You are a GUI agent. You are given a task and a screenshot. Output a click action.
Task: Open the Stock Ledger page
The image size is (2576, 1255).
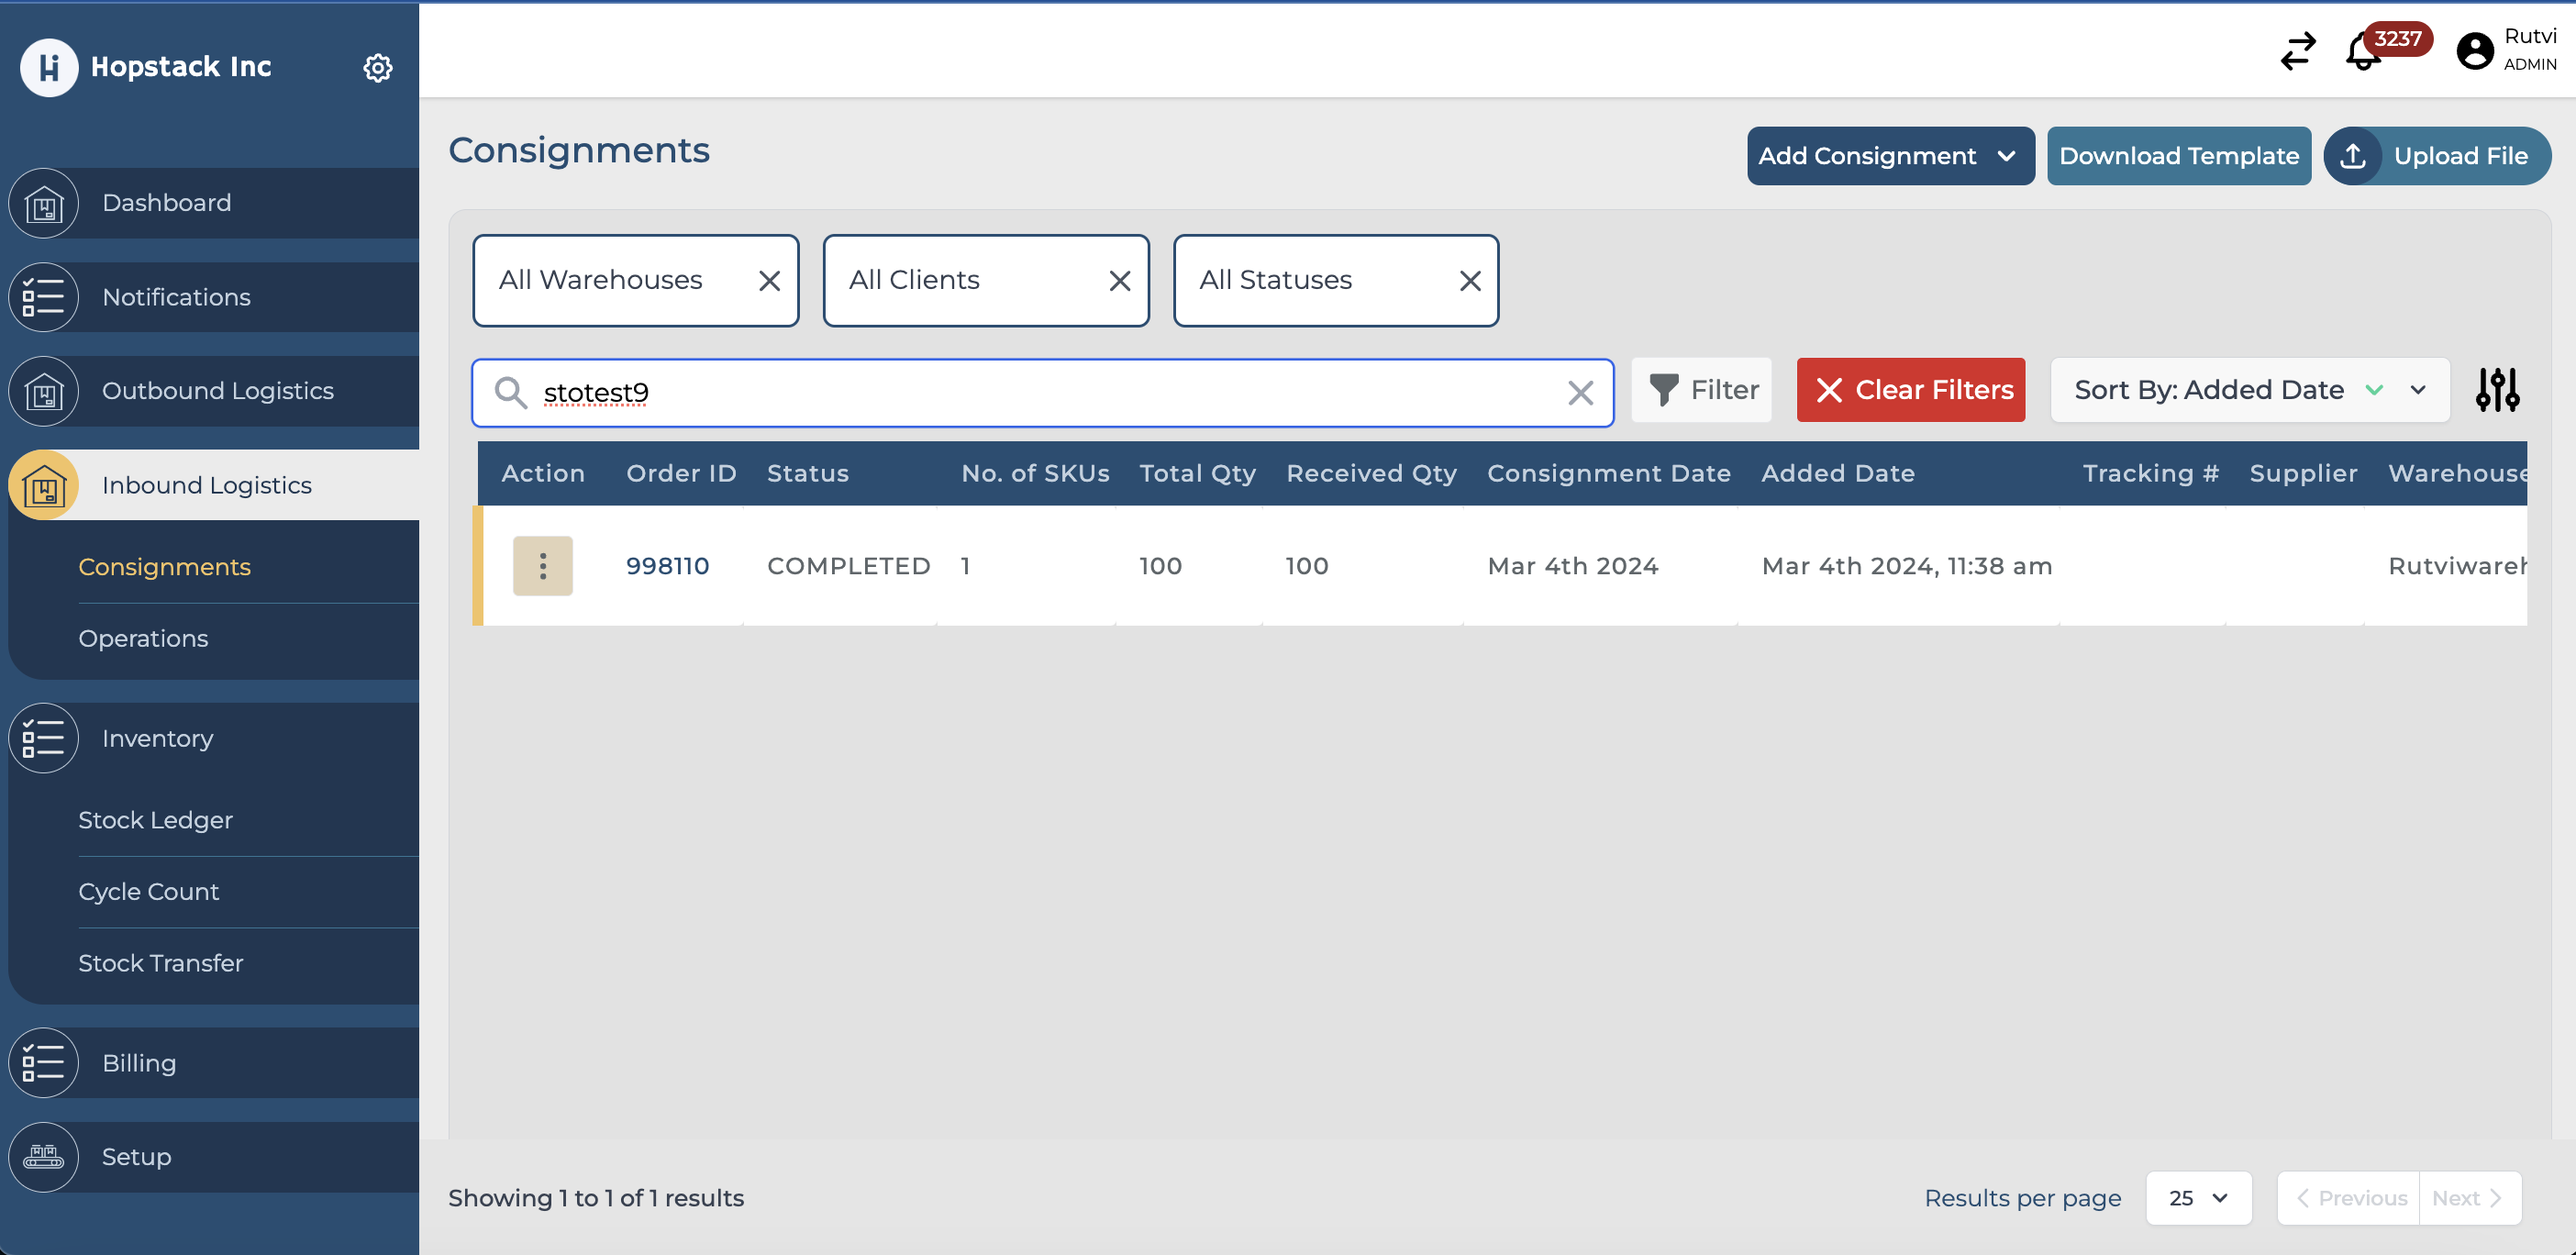tap(156, 820)
